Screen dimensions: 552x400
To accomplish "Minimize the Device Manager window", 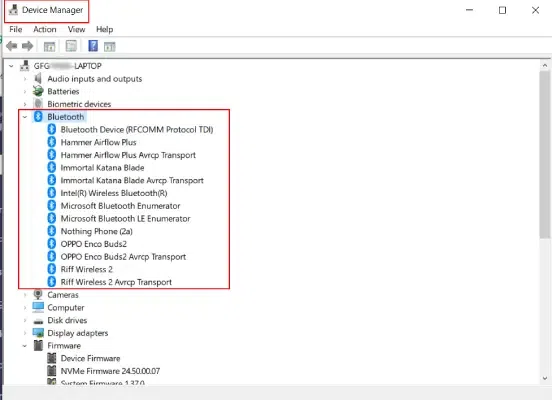I will (469, 10).
